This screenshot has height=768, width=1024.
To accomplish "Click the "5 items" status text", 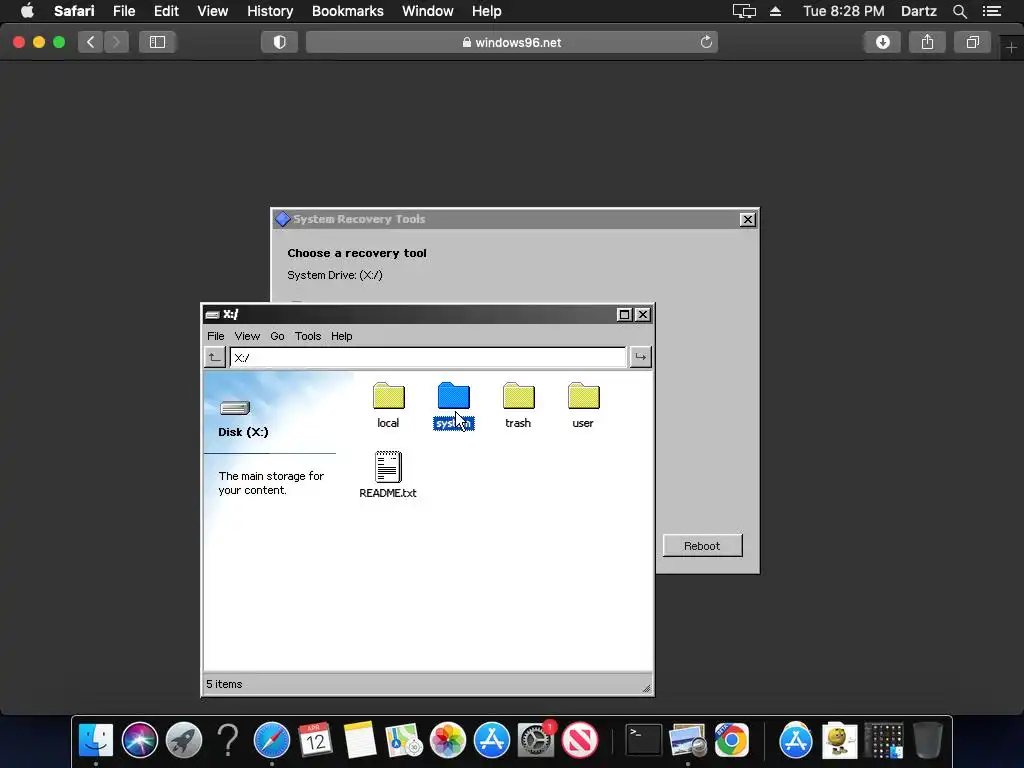I will pos(224,684).
